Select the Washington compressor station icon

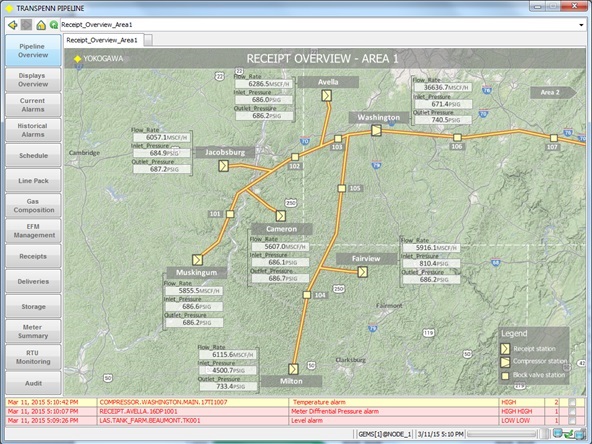[x=376, y=131]
